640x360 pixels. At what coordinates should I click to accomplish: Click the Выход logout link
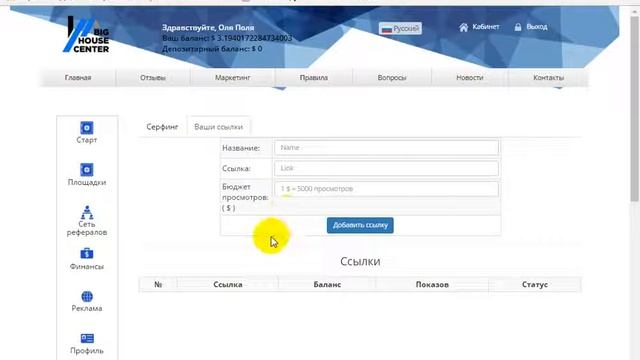(x=537, y=27)
